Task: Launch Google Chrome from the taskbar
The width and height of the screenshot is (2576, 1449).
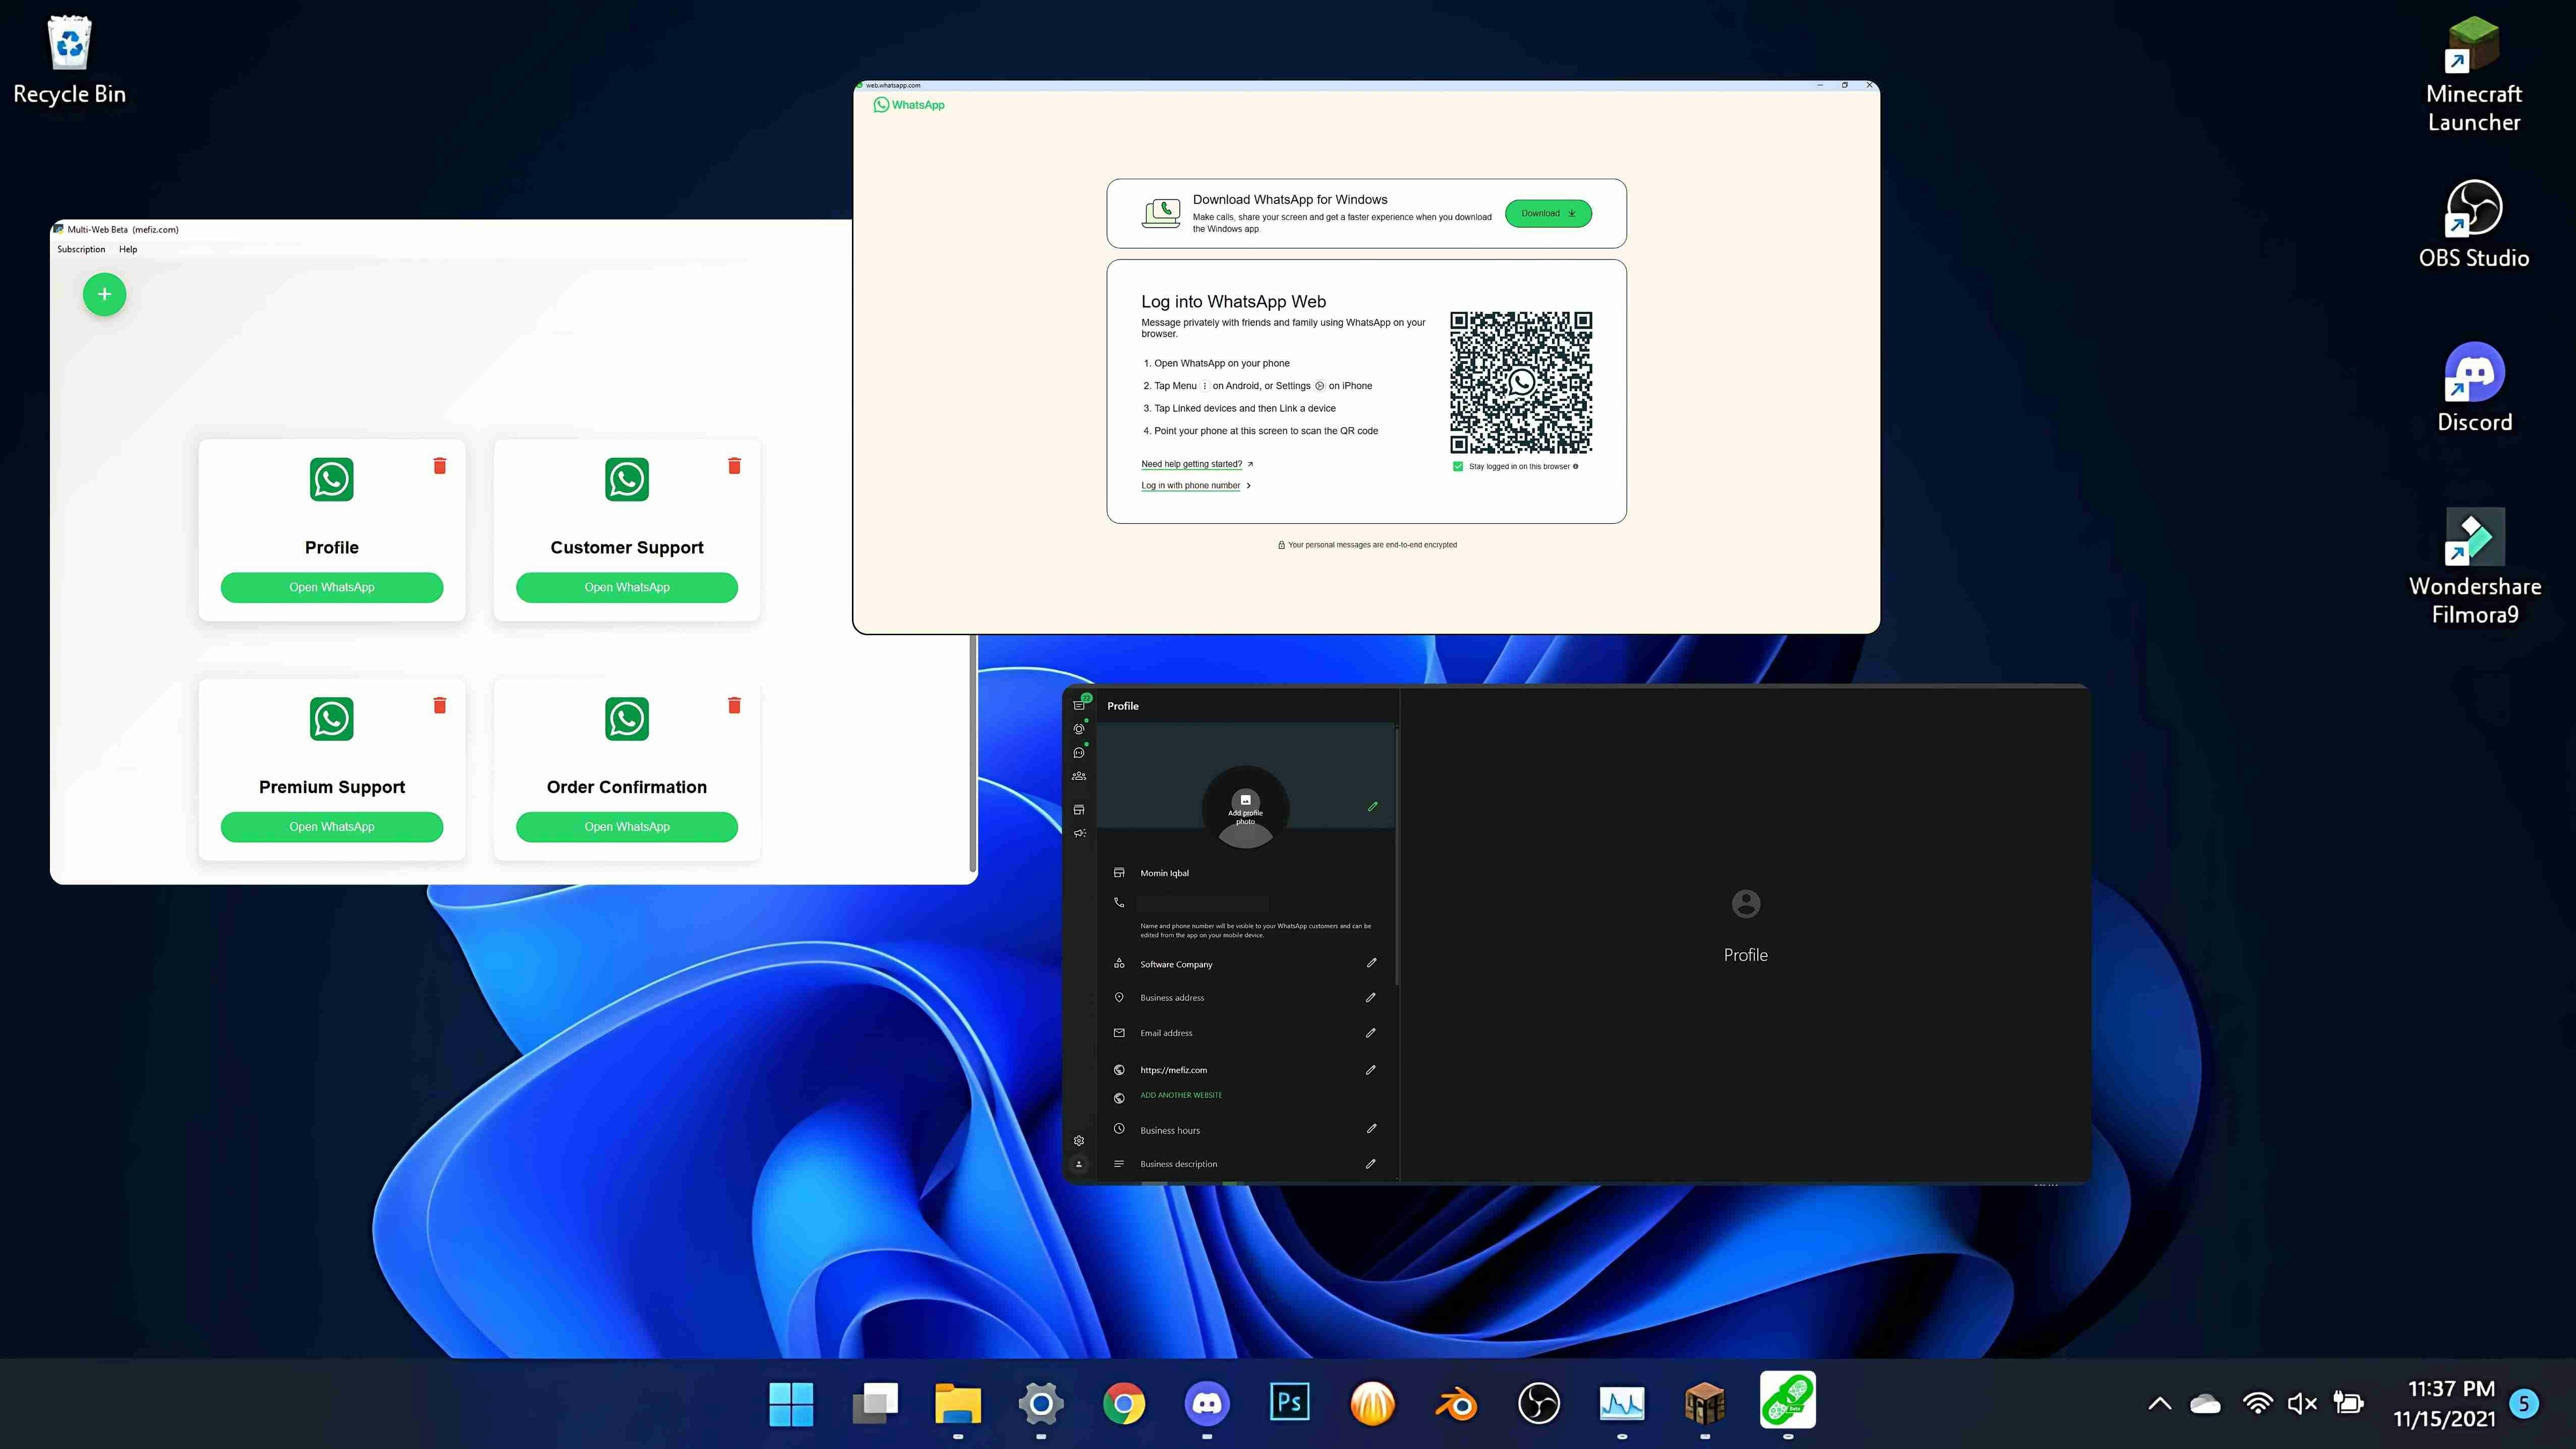Action: tap(1124, 1404)
